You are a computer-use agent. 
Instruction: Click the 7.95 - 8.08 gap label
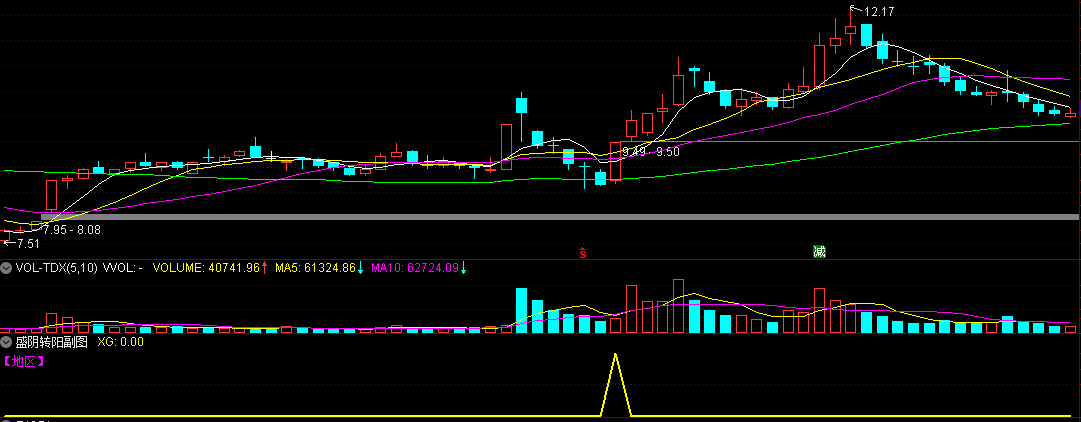[72, 230]
